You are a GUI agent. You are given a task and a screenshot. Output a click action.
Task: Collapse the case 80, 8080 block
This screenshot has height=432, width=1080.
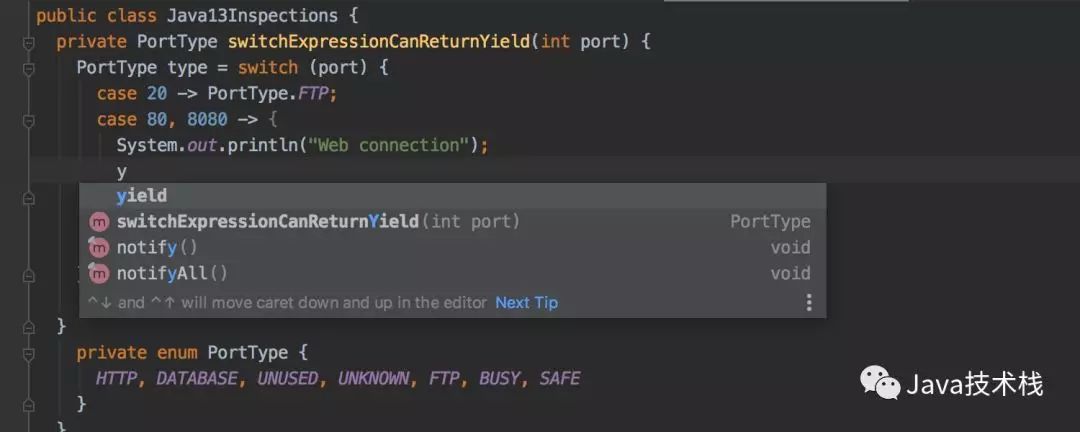tap(28, 121)
